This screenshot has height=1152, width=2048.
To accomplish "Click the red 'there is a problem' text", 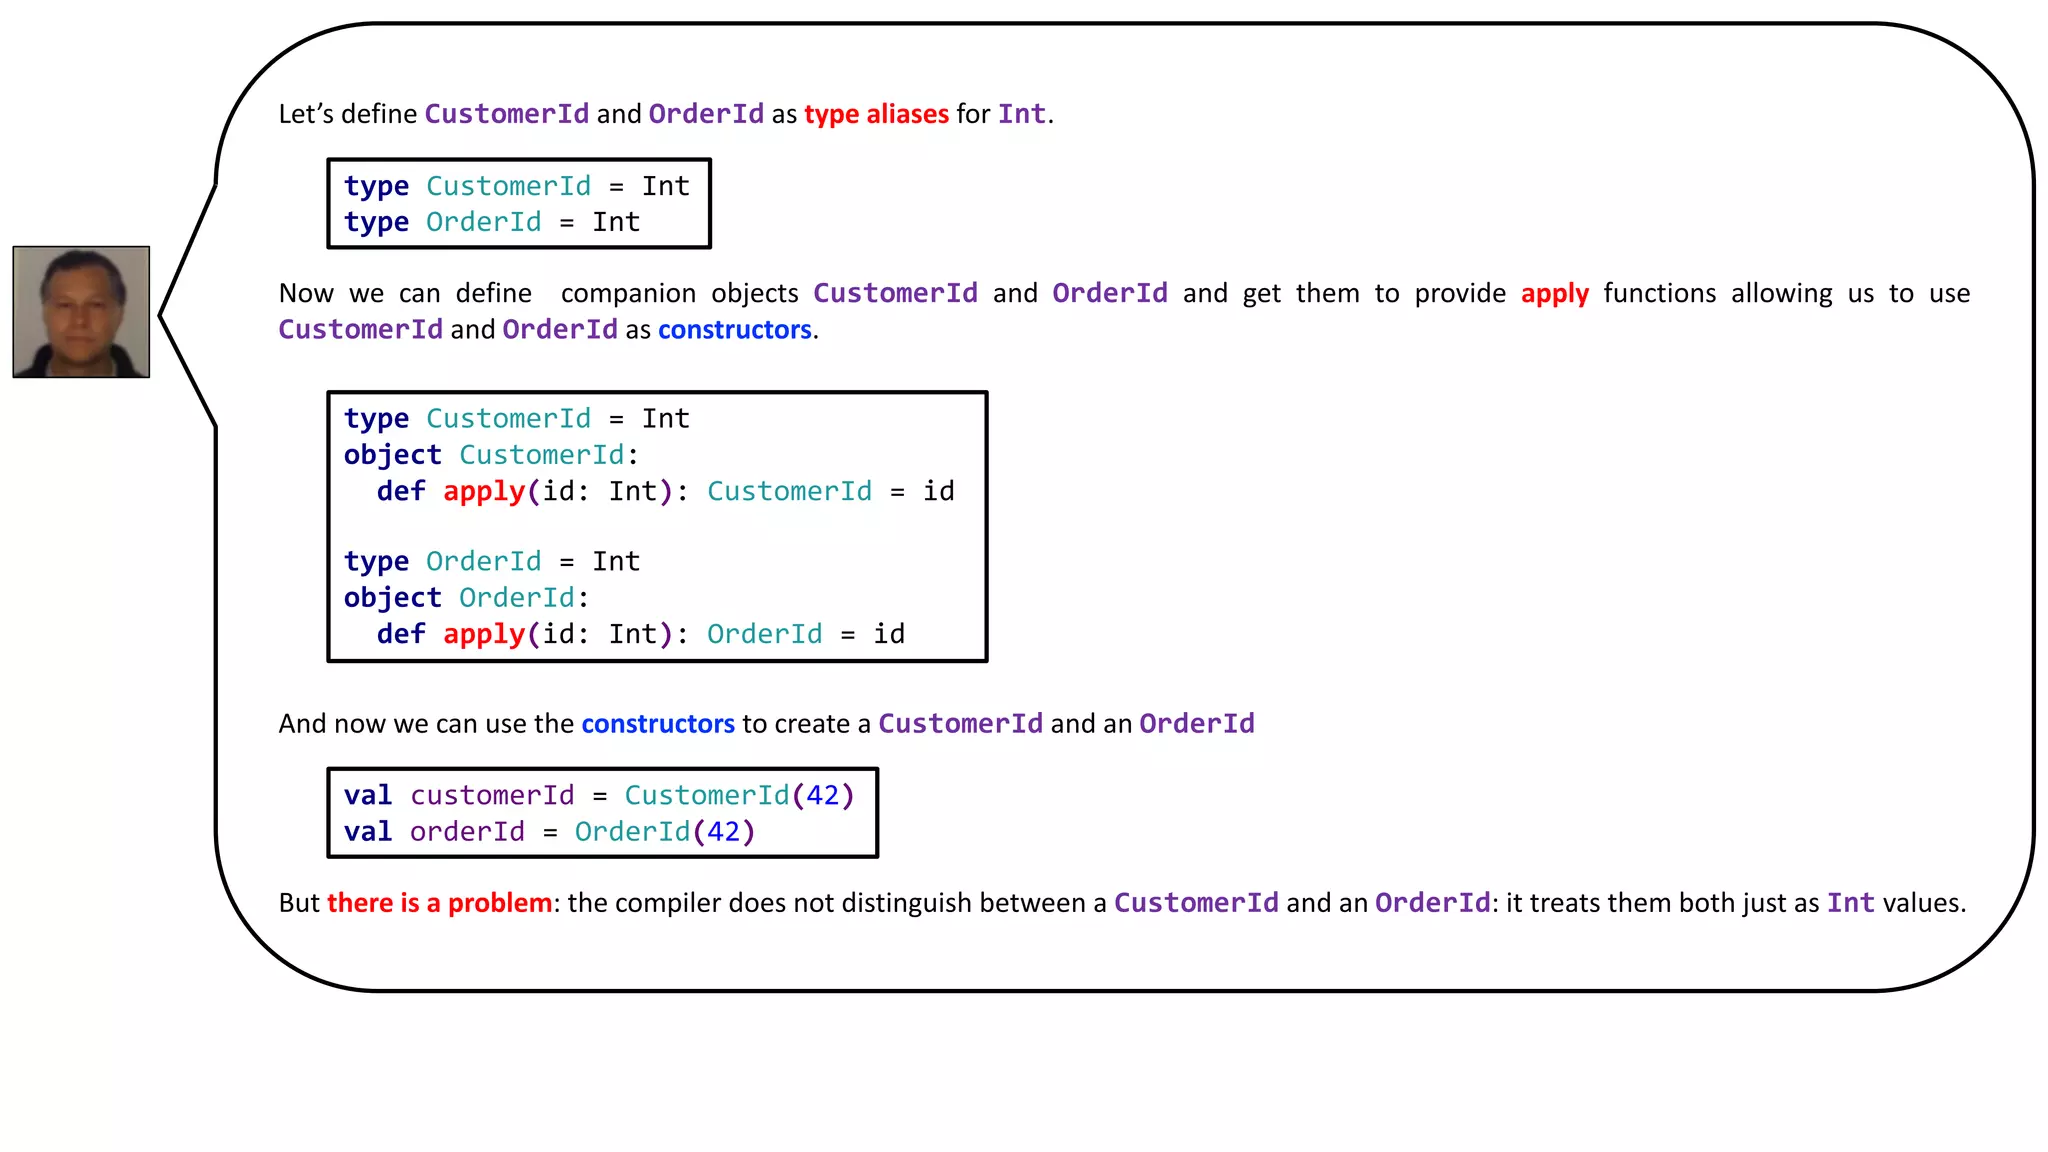I will 439,903.
